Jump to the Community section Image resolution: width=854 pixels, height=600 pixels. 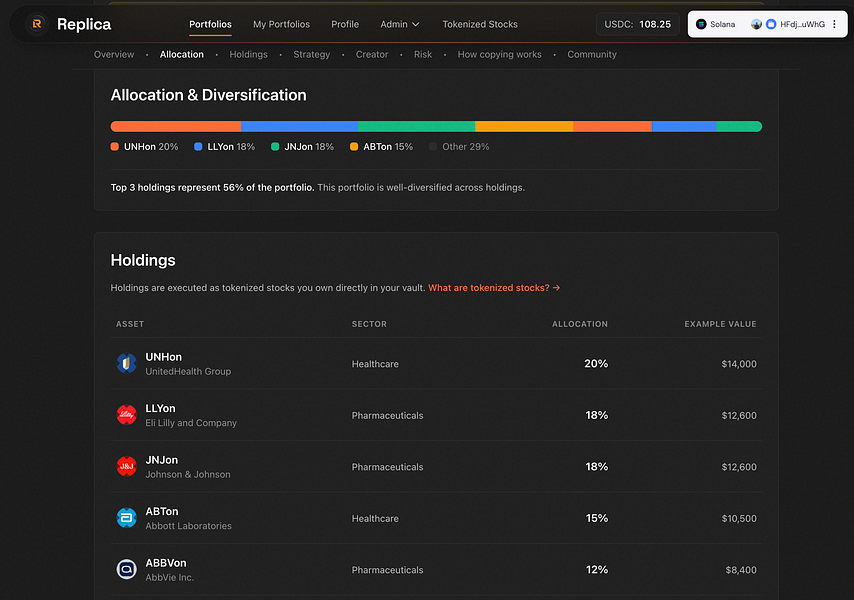[x=592, y=54]
